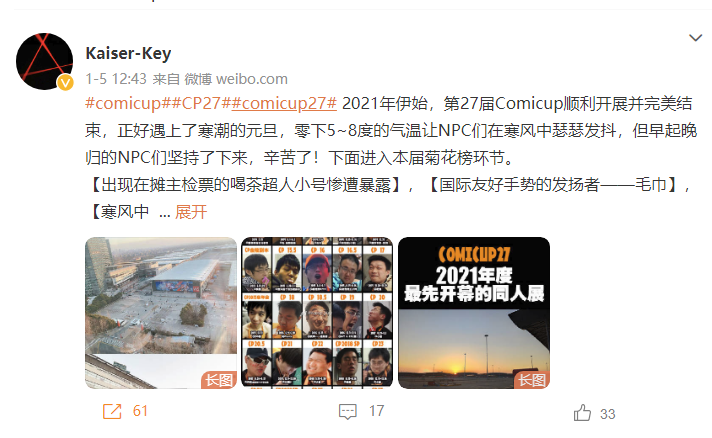Screen dimensions: 712x438
Task: Open the faces grid collage thumbnail
Action: click(x=317, y=313)
